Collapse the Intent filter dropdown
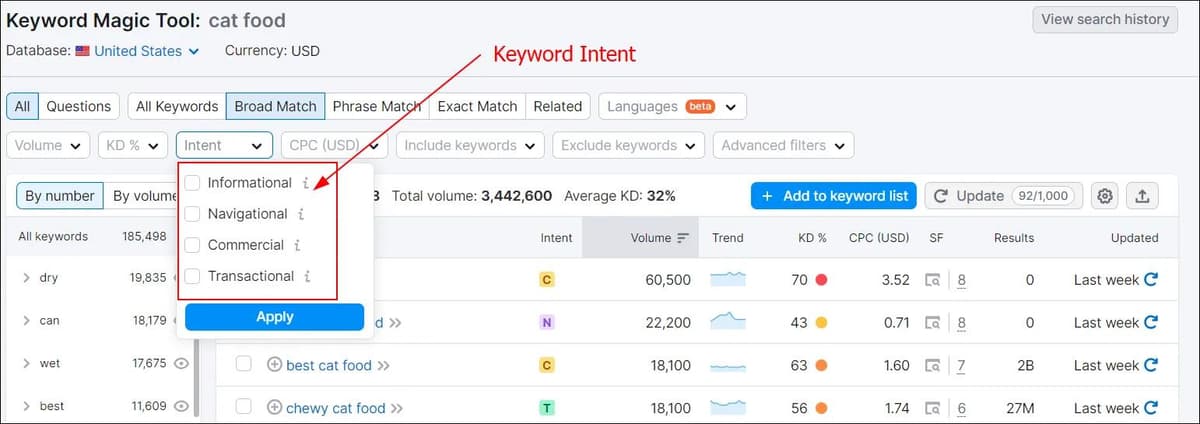 pos(224,145)
